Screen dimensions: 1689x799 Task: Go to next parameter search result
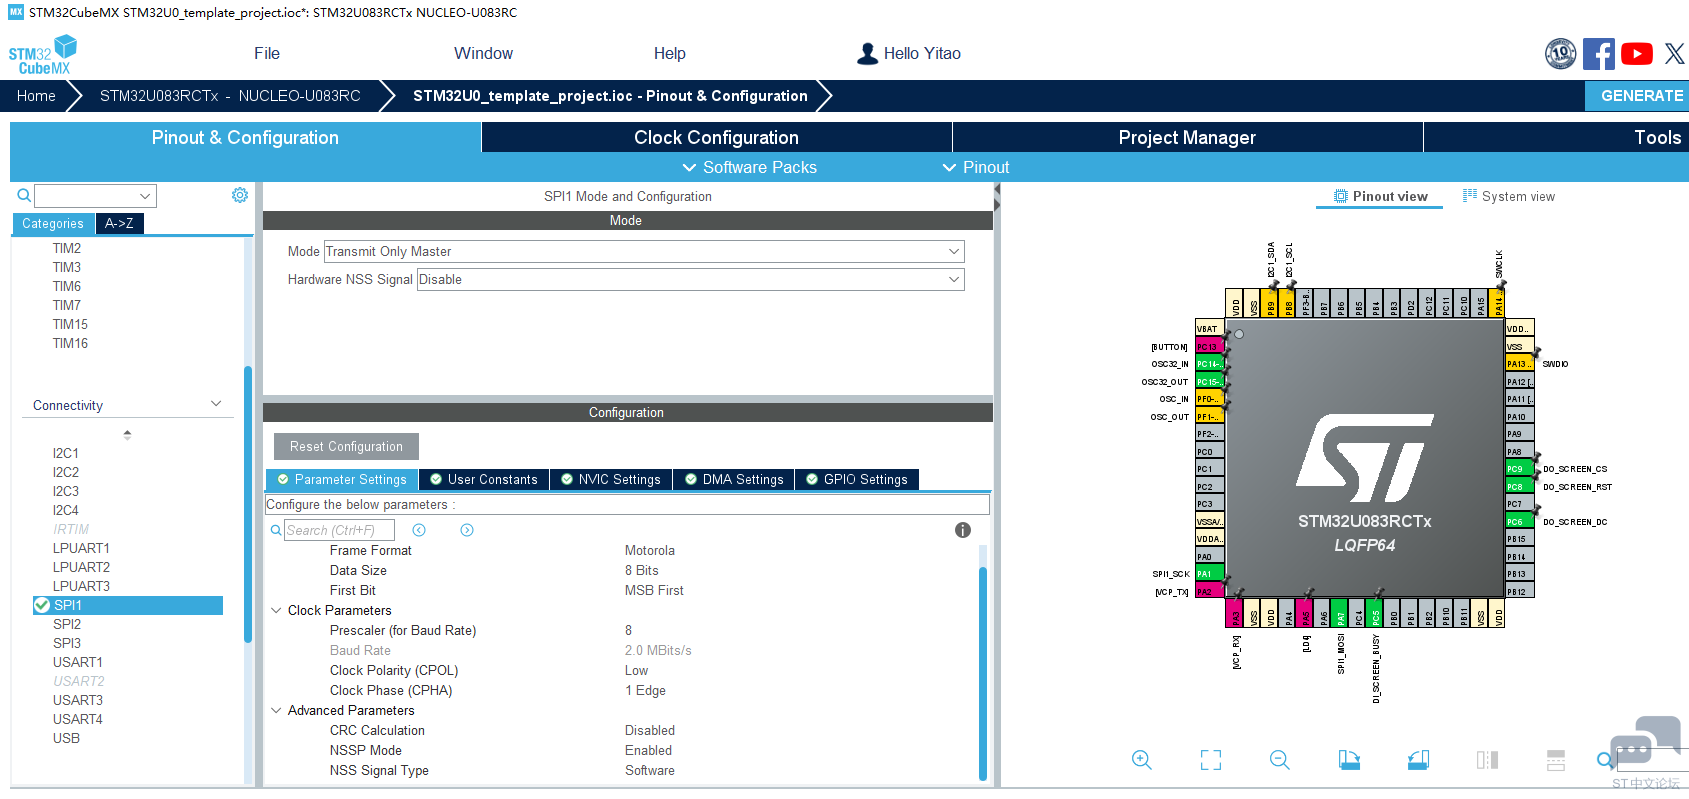(467, 530)
